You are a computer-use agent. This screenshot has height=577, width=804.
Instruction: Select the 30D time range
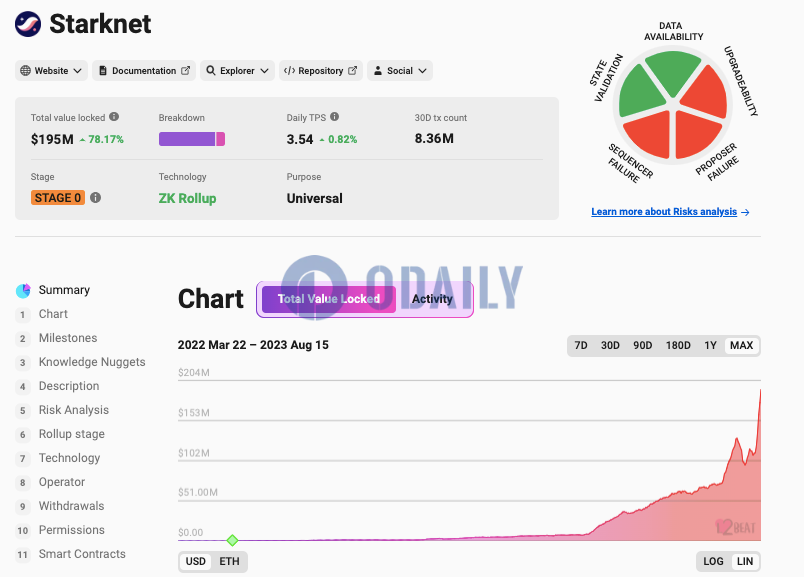coord(610,346)
